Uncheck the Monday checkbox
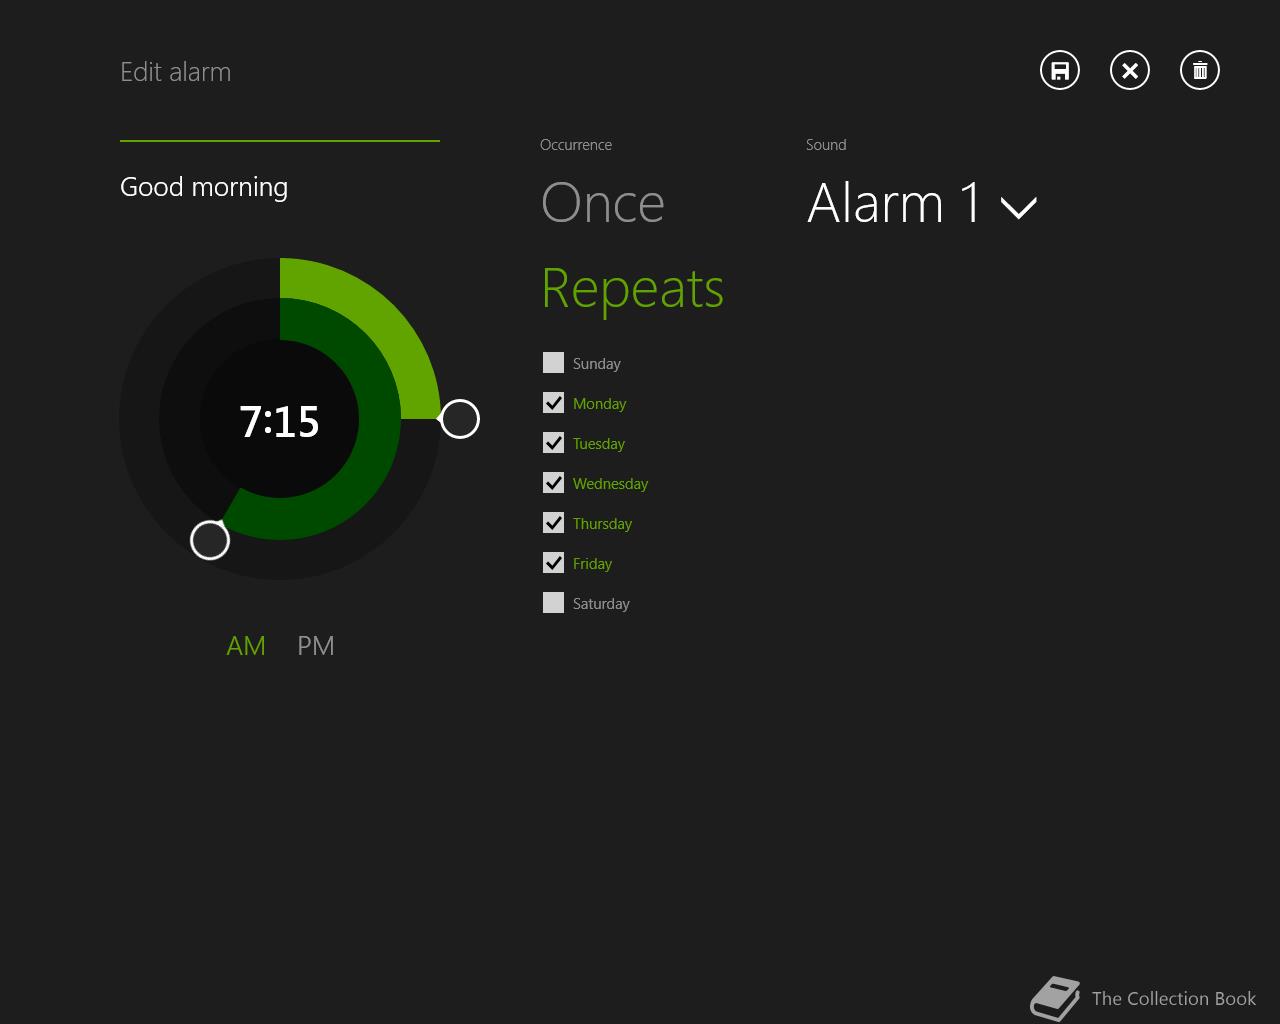The width and height of the screenshot is (1280, 1024). pyautogui.click(x=553, y=403)
